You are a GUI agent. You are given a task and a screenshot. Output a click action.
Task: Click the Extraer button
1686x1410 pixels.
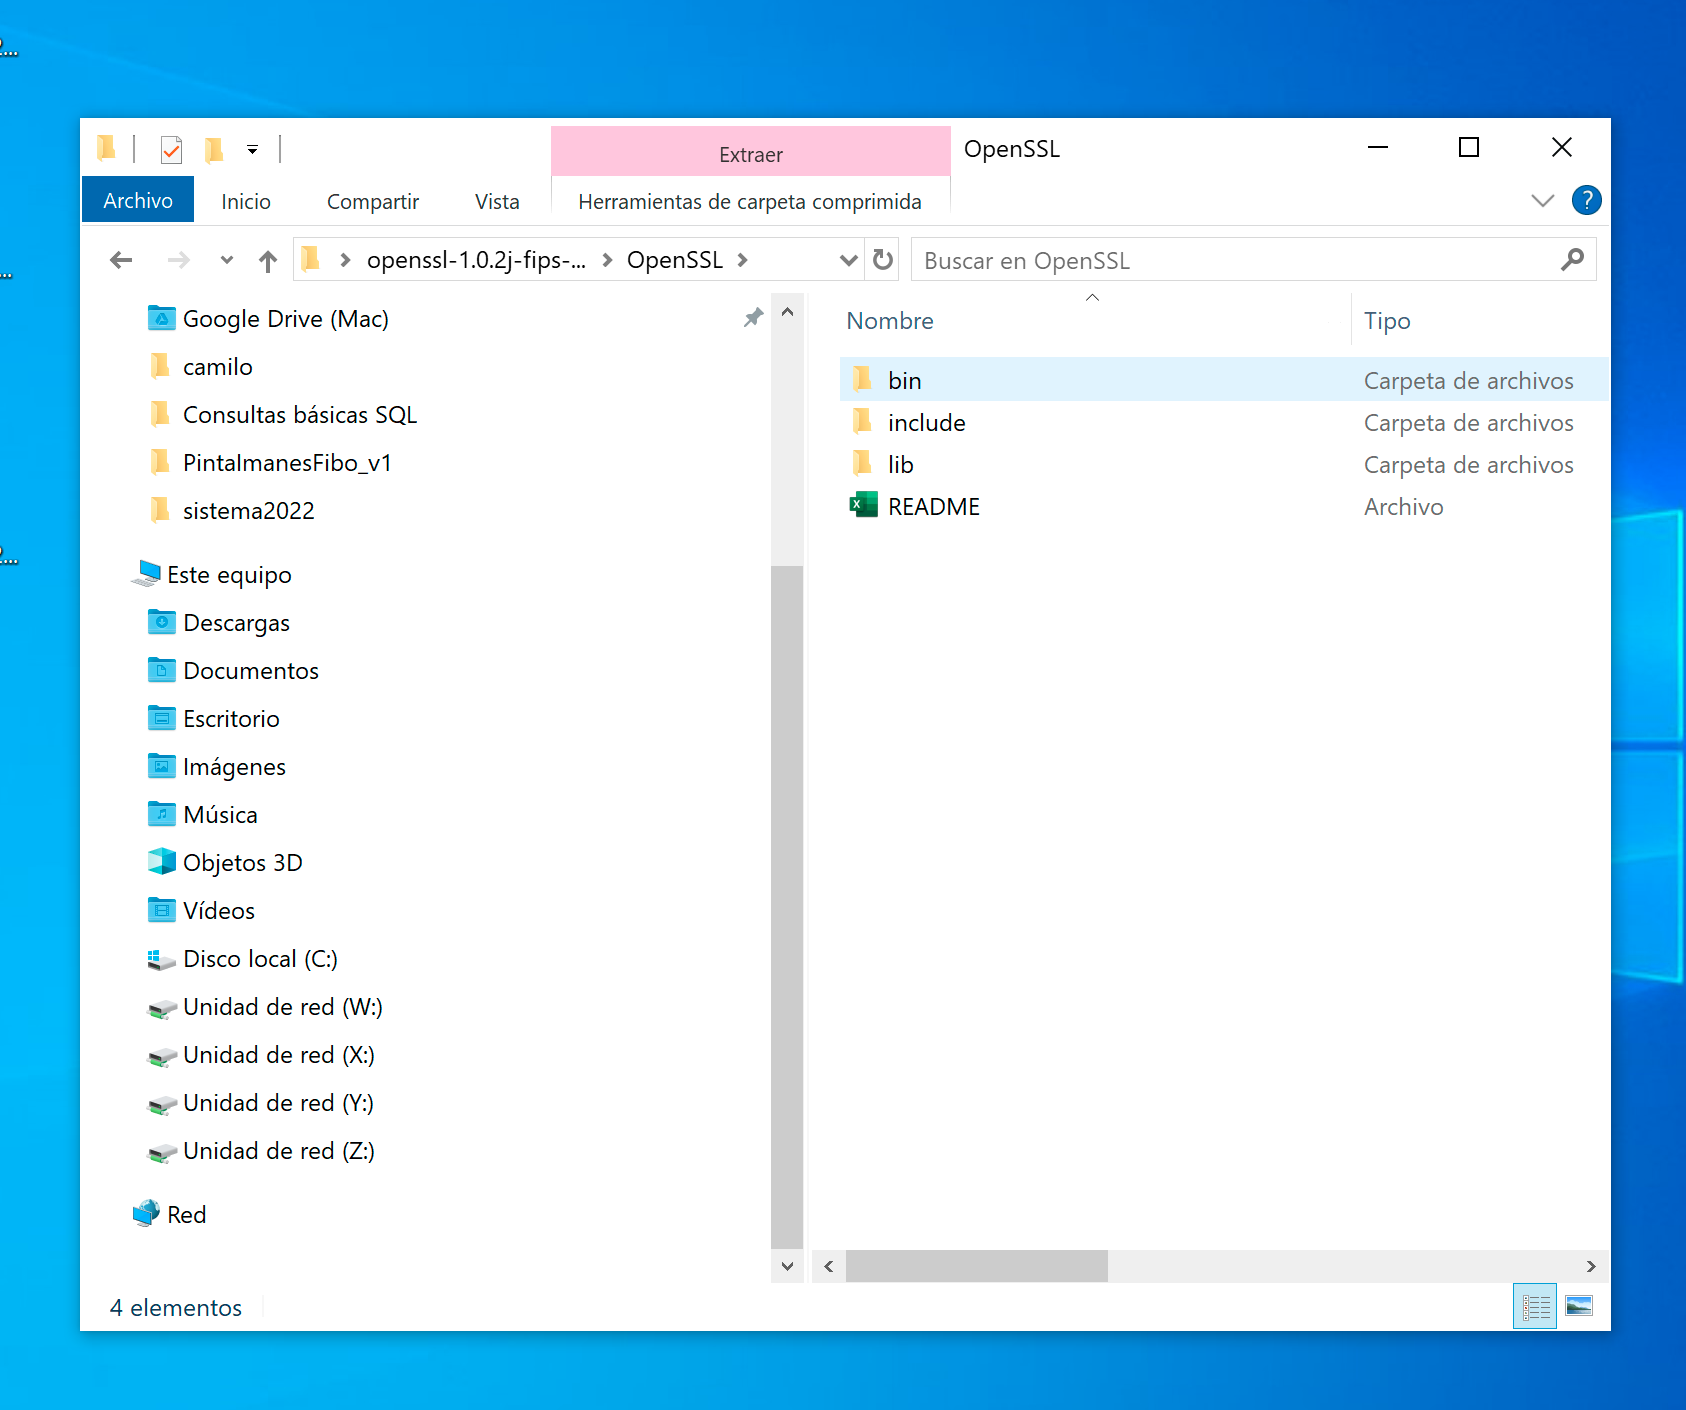click(x=750, y=154)
